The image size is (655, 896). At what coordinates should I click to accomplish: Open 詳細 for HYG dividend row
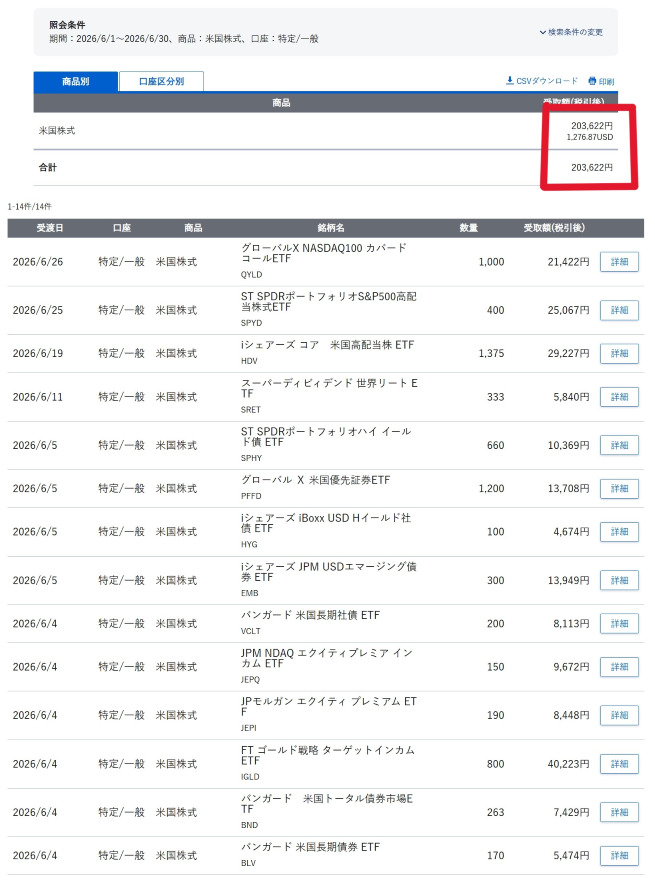tap(619, 532)
